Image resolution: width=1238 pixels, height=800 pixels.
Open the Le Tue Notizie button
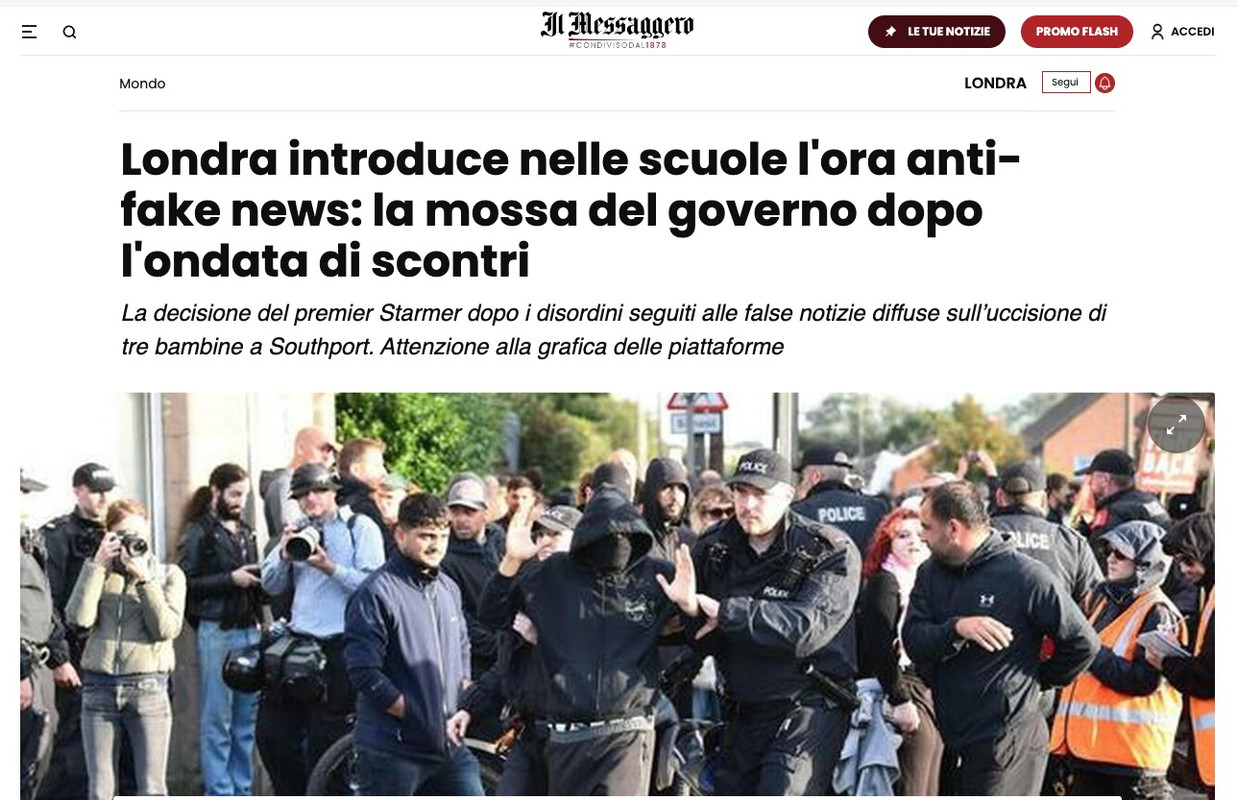pyautogui.click(x=936, y=32)
